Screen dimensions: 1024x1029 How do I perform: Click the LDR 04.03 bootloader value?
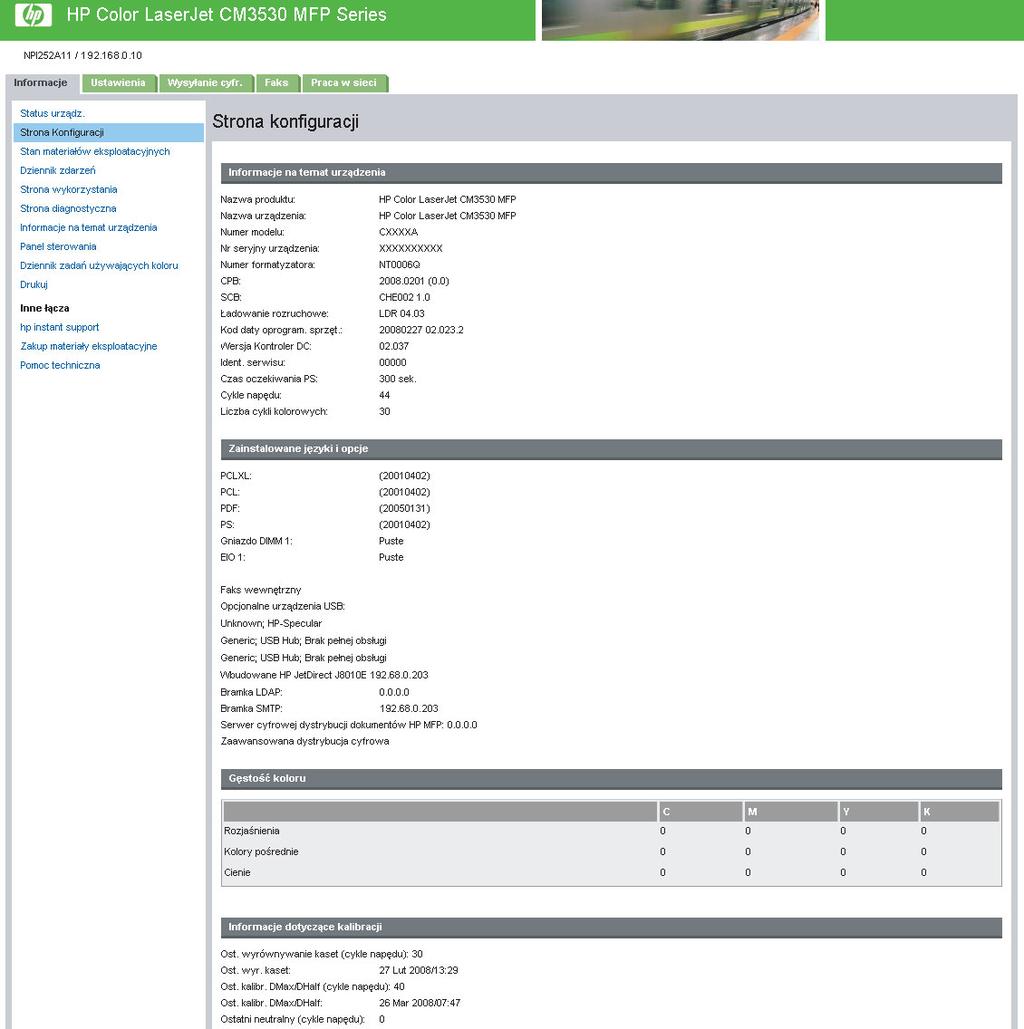402,314
